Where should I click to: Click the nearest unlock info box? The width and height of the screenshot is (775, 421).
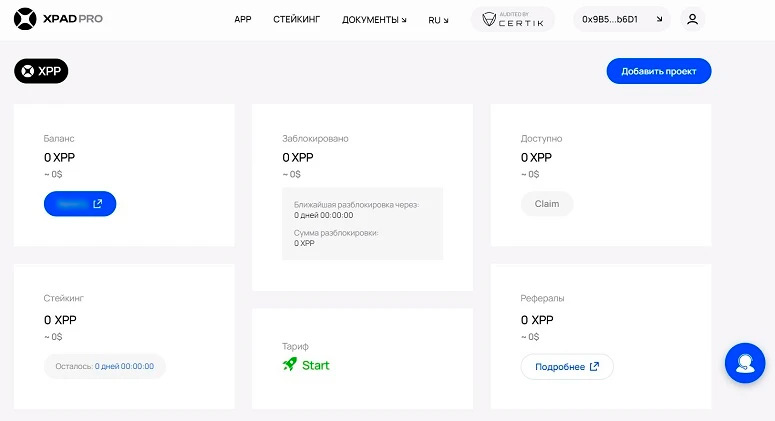click(x=362, y=223)
